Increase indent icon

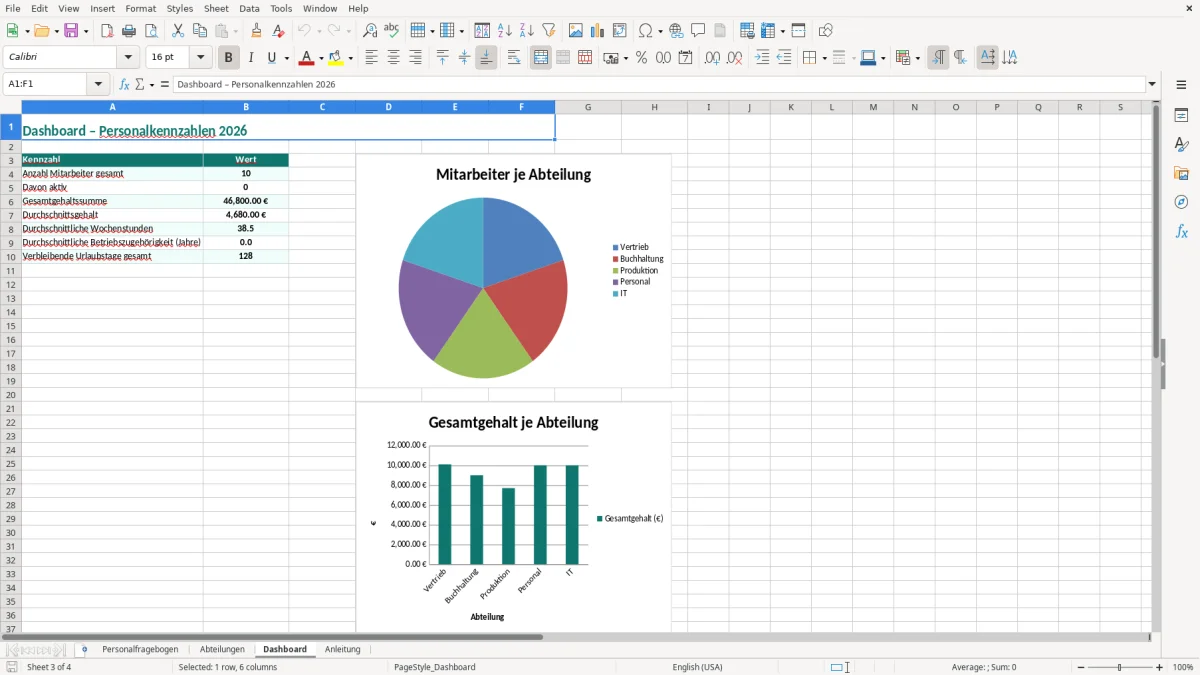pos(762,58)
